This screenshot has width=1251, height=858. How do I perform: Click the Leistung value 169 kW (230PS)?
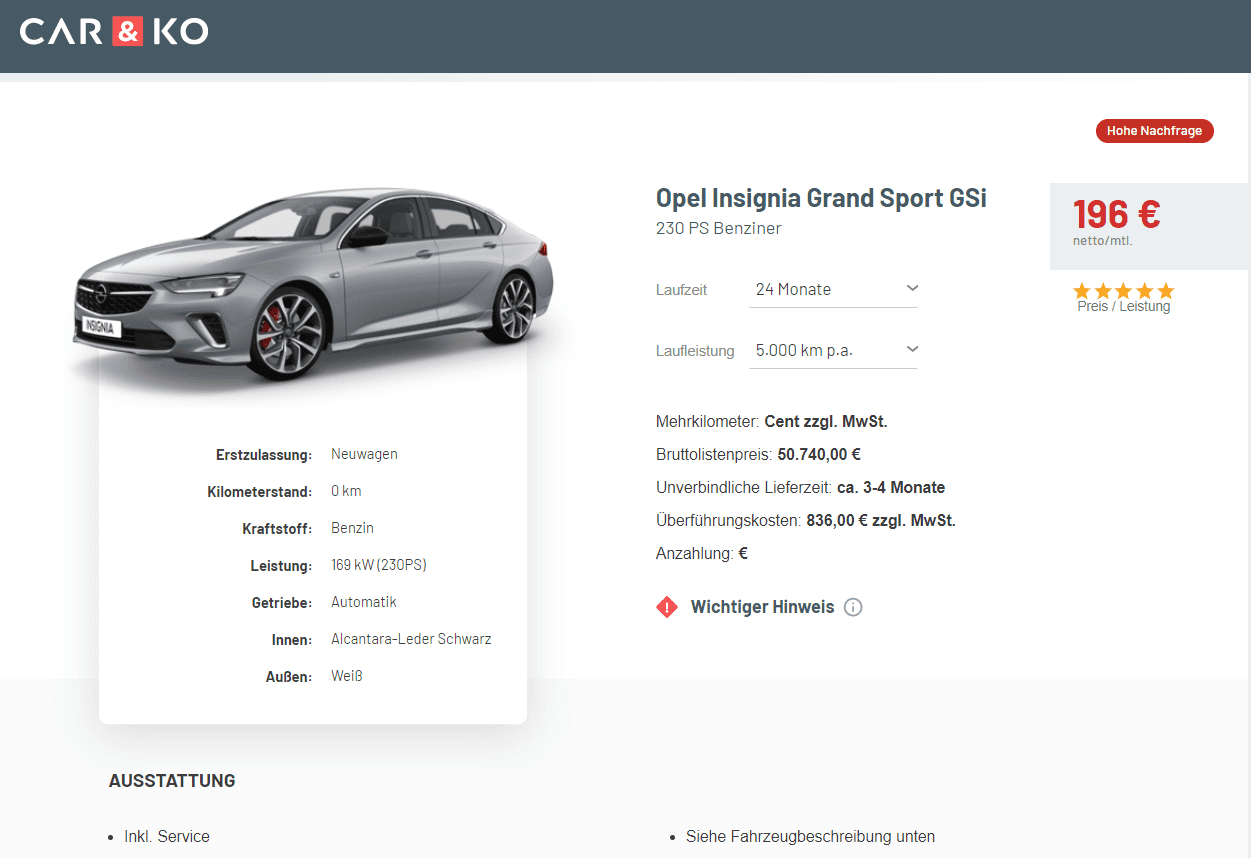(378, 565)
